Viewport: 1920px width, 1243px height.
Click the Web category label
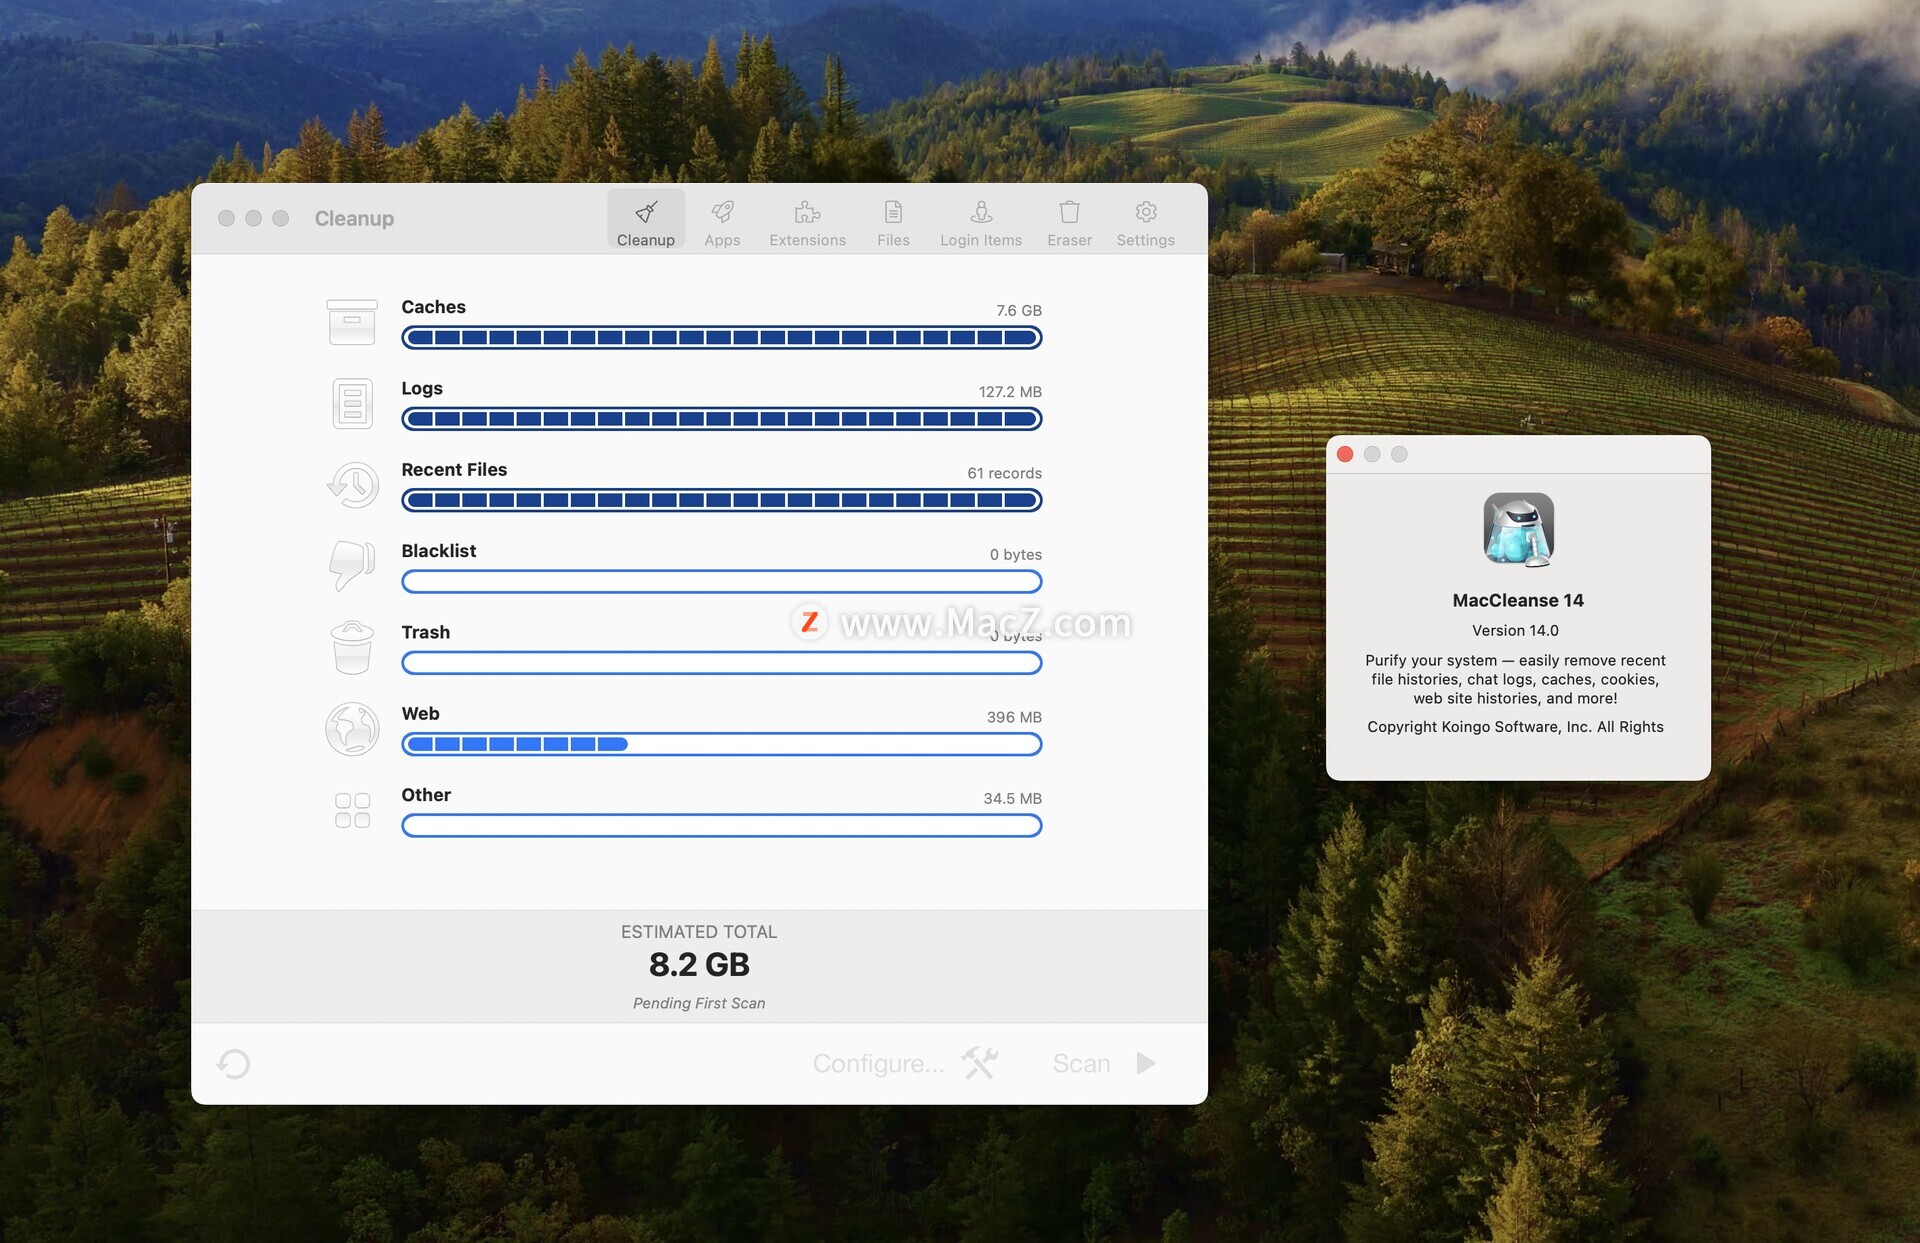click(x=420, y=713)
